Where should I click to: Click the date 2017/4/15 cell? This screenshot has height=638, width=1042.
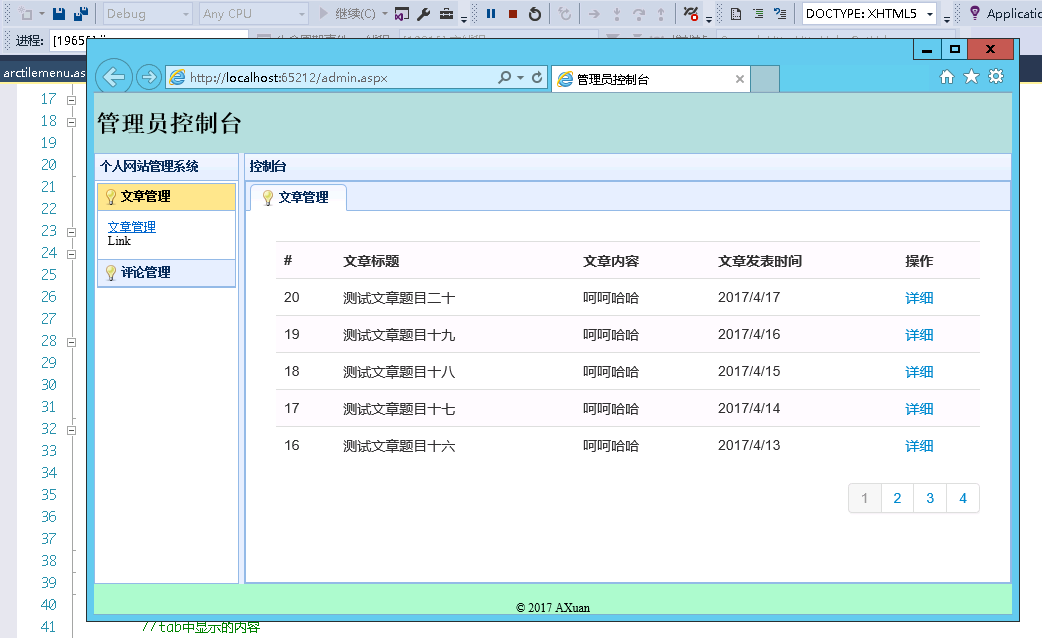pyautogui.click(x=749, y=372)
